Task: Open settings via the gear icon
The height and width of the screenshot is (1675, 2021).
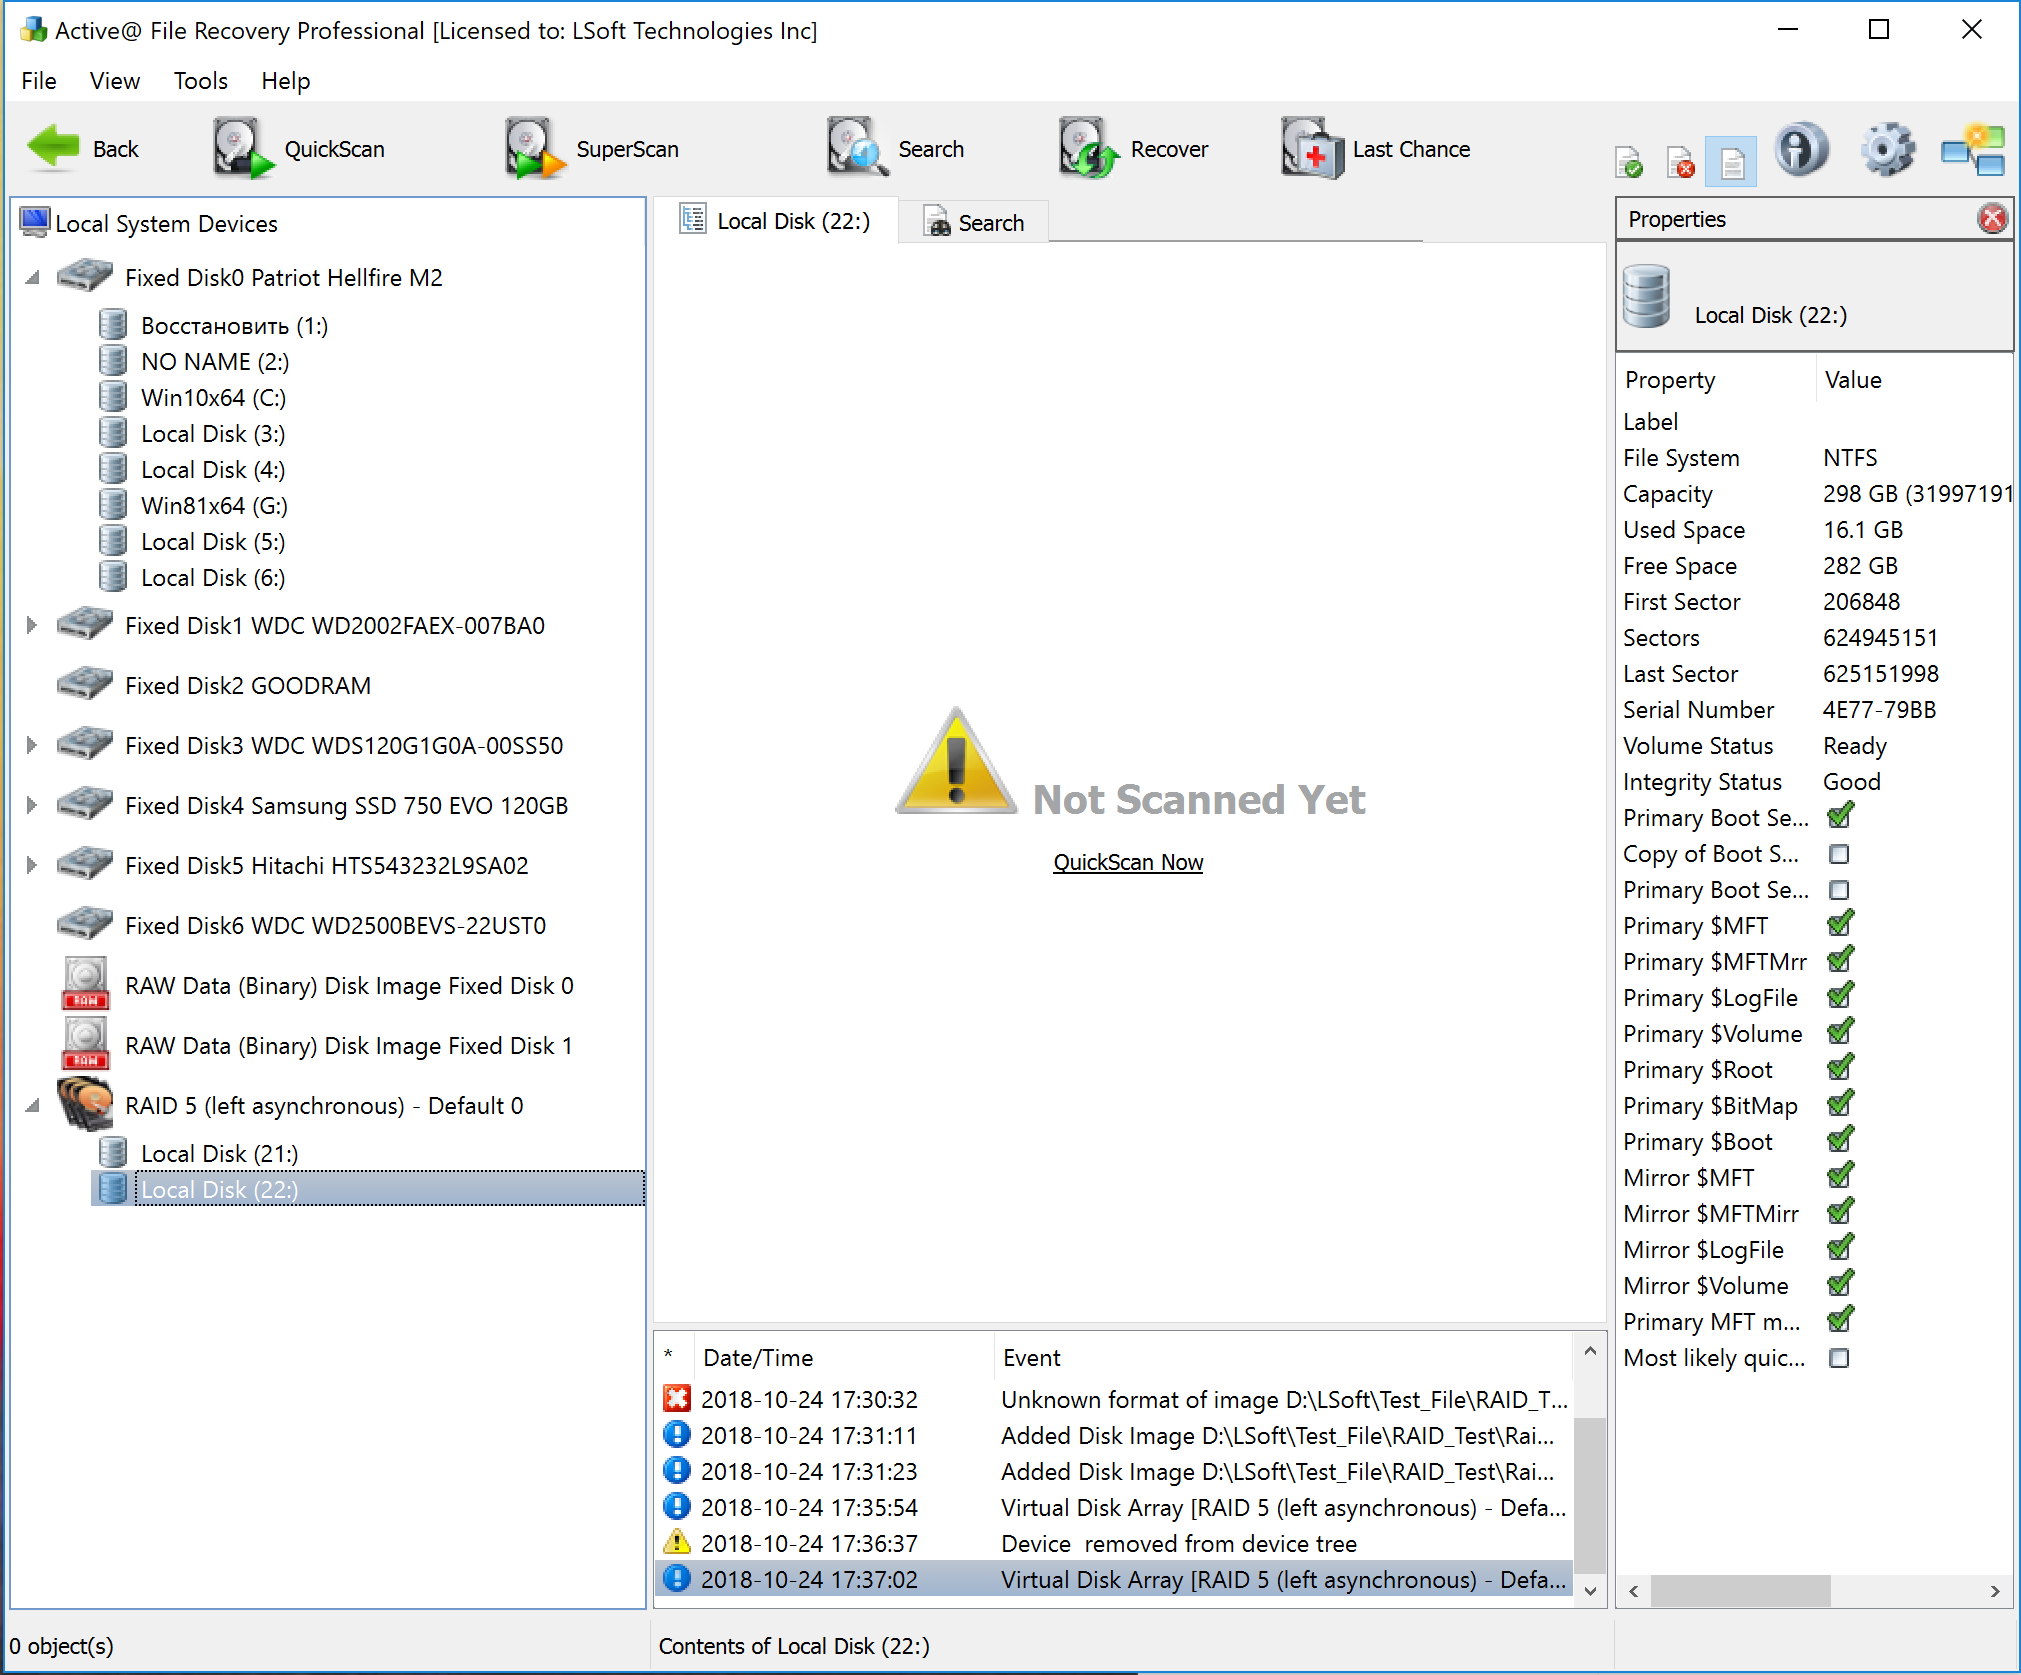Action: pyautogui.click(x=1887, y=150)
